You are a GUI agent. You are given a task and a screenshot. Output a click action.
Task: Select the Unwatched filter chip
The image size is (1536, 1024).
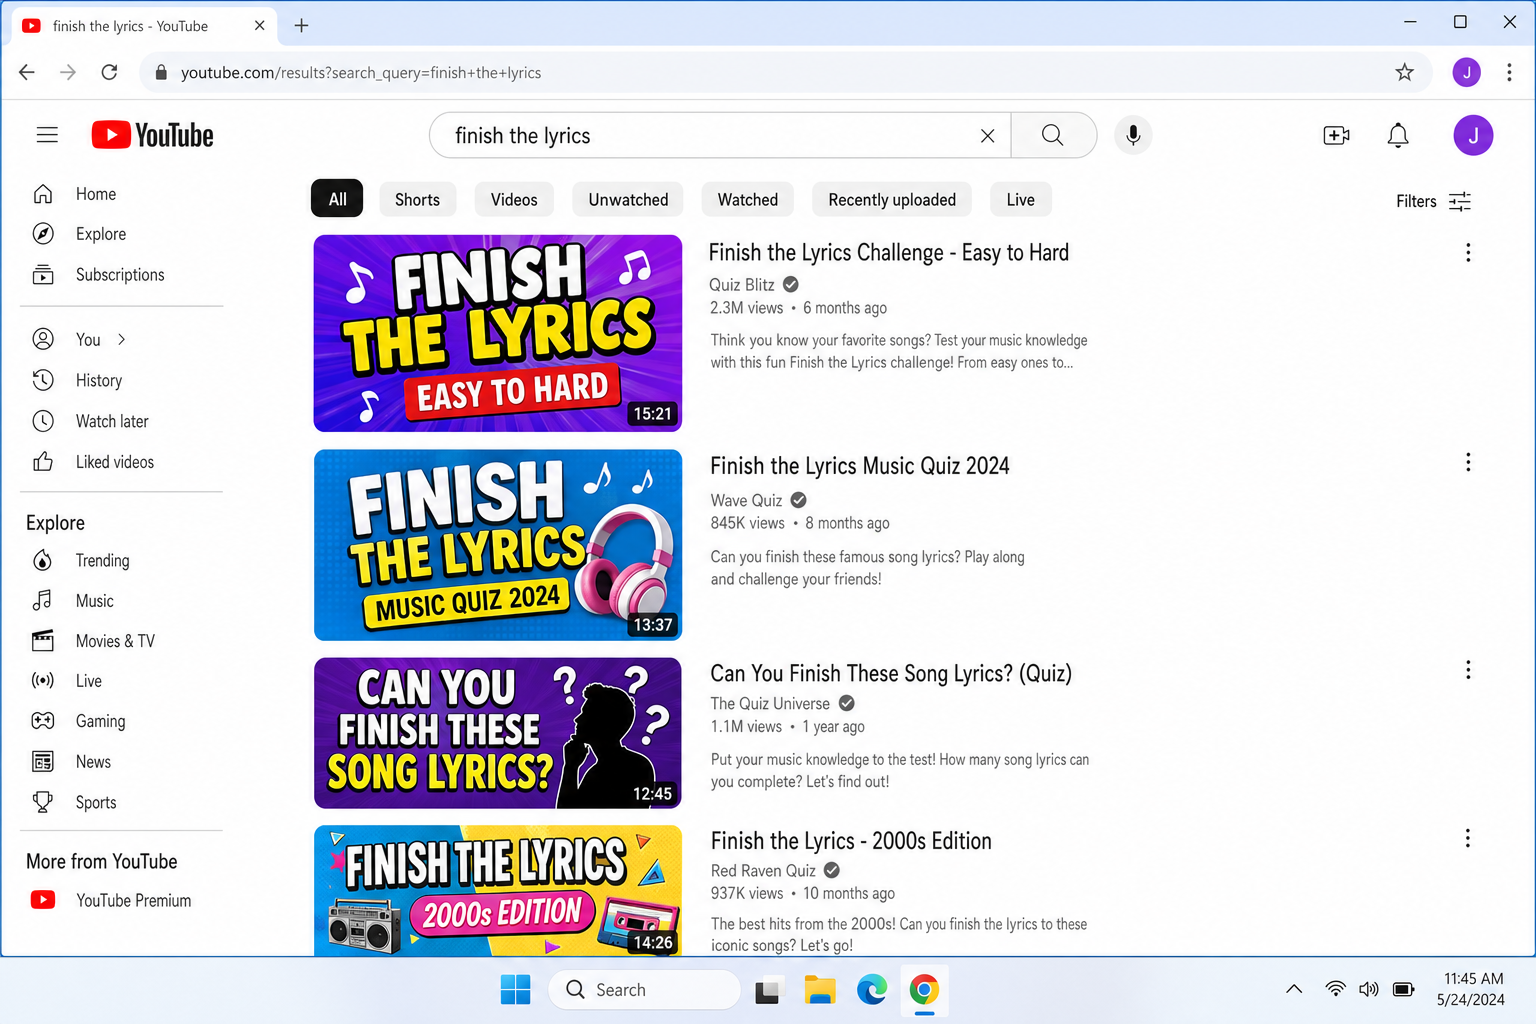point(628,199)
